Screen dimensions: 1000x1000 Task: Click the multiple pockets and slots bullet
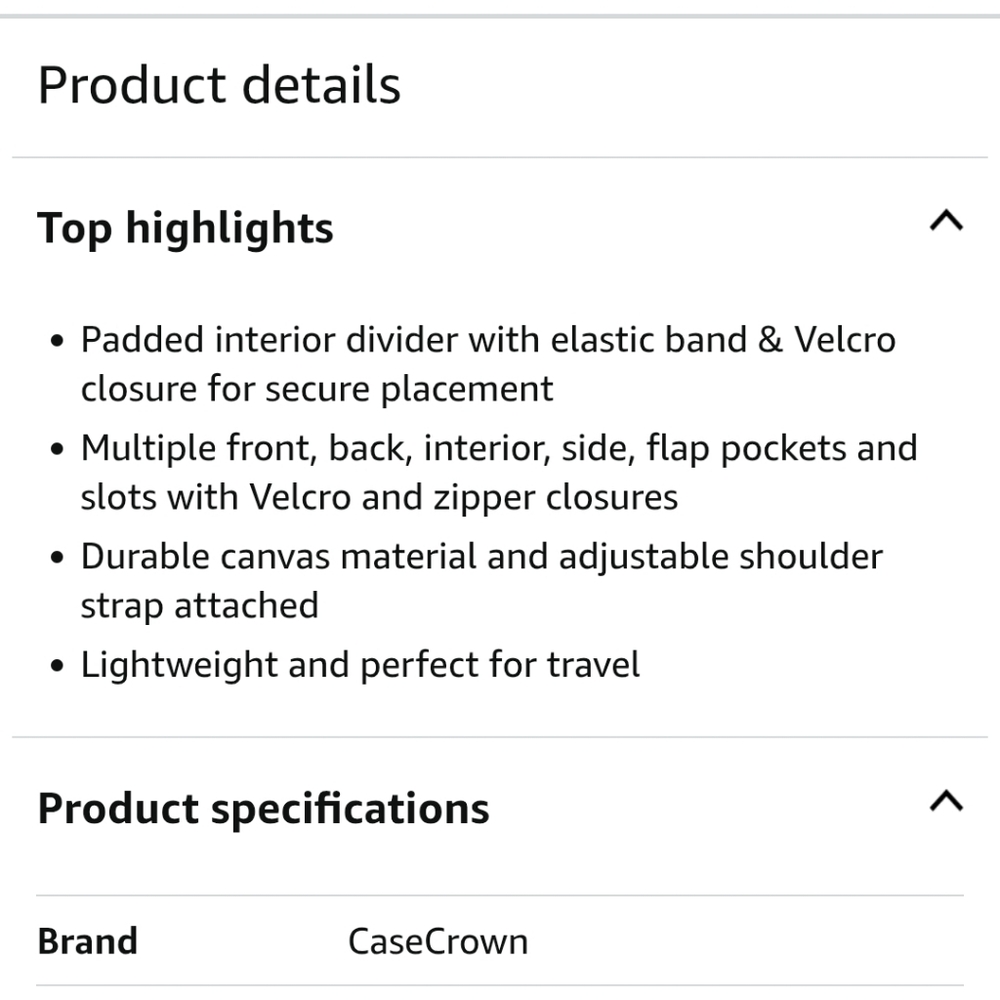(x=499, y=472)
